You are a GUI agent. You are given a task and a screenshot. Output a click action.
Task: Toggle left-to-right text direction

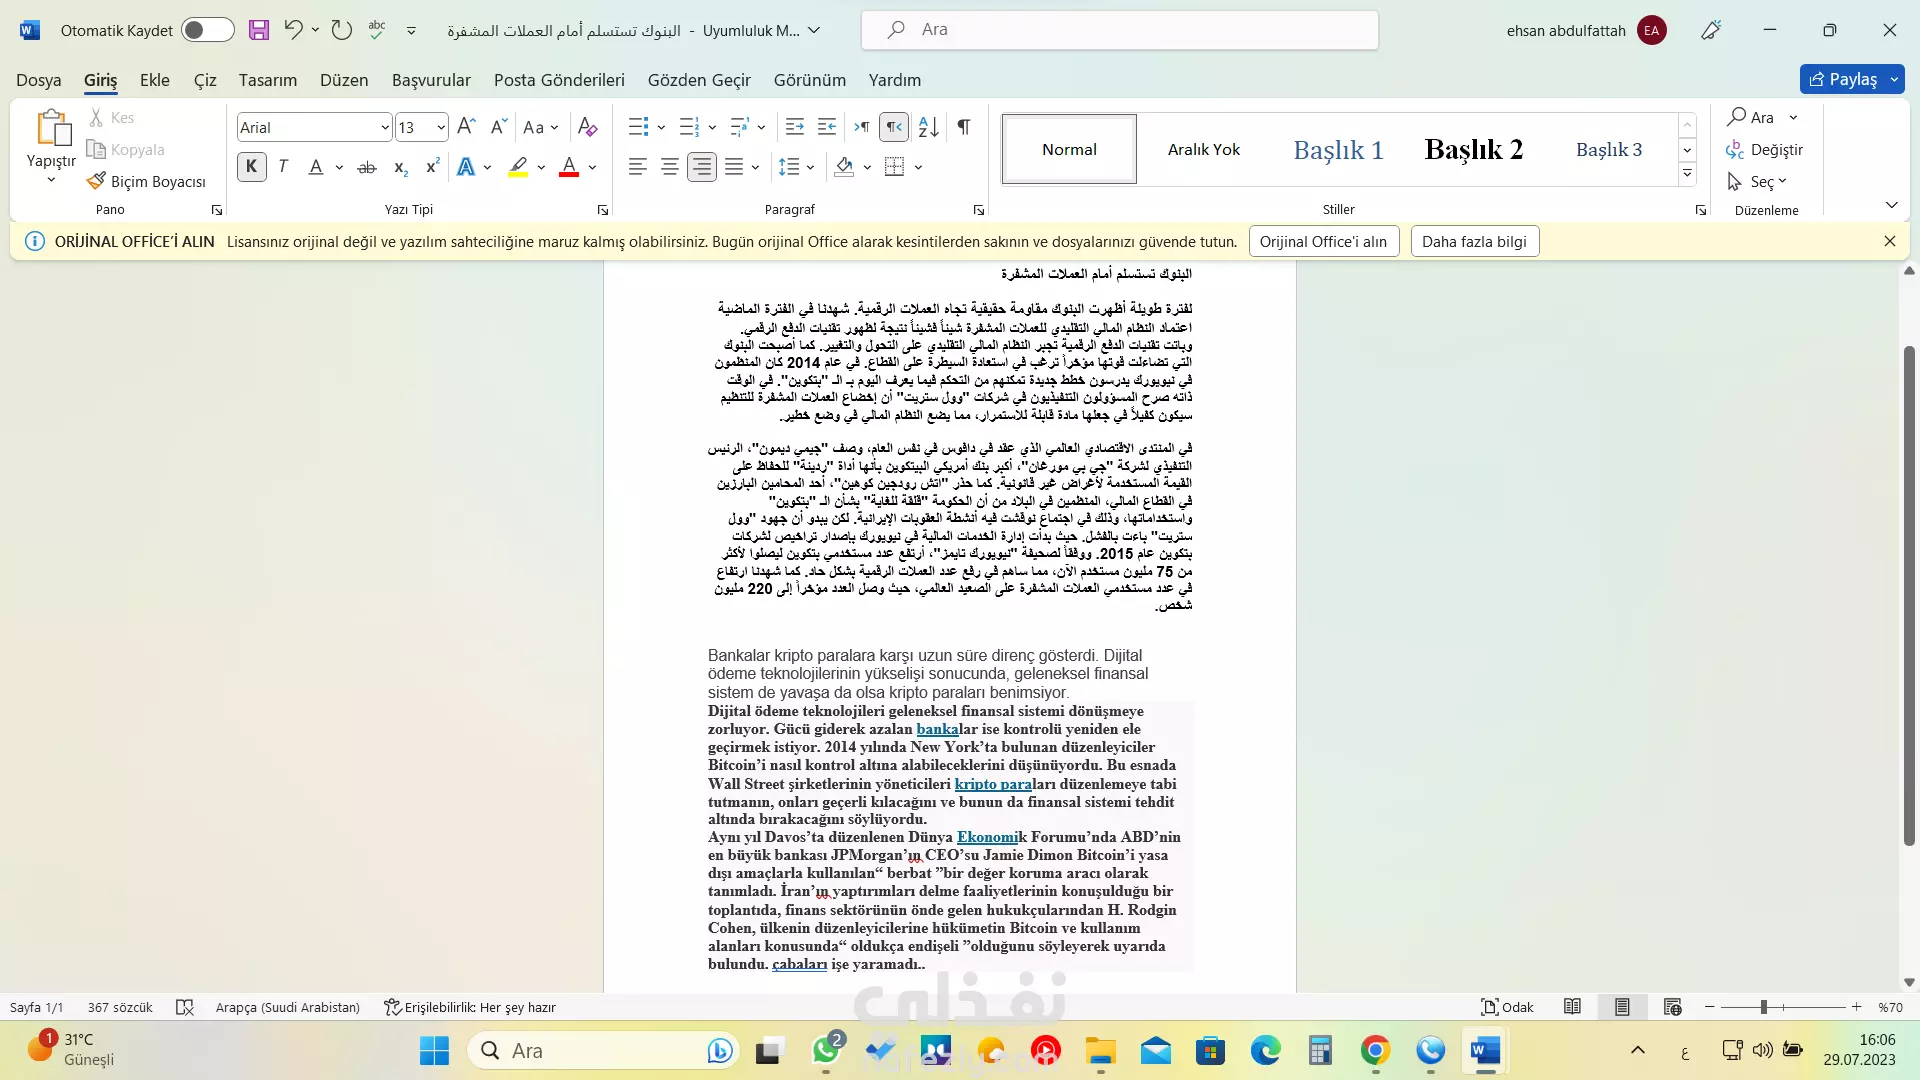[862, 127]
